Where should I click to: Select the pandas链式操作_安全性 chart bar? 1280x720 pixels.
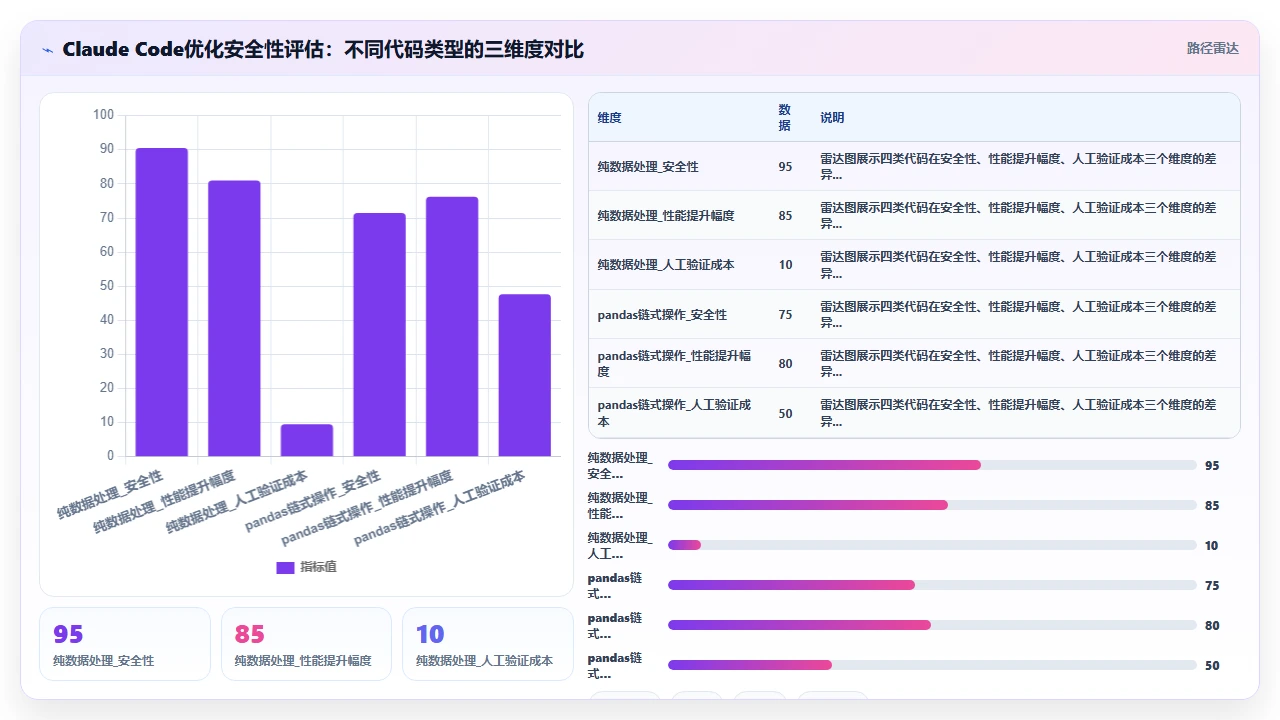click(x=379, y=335)
